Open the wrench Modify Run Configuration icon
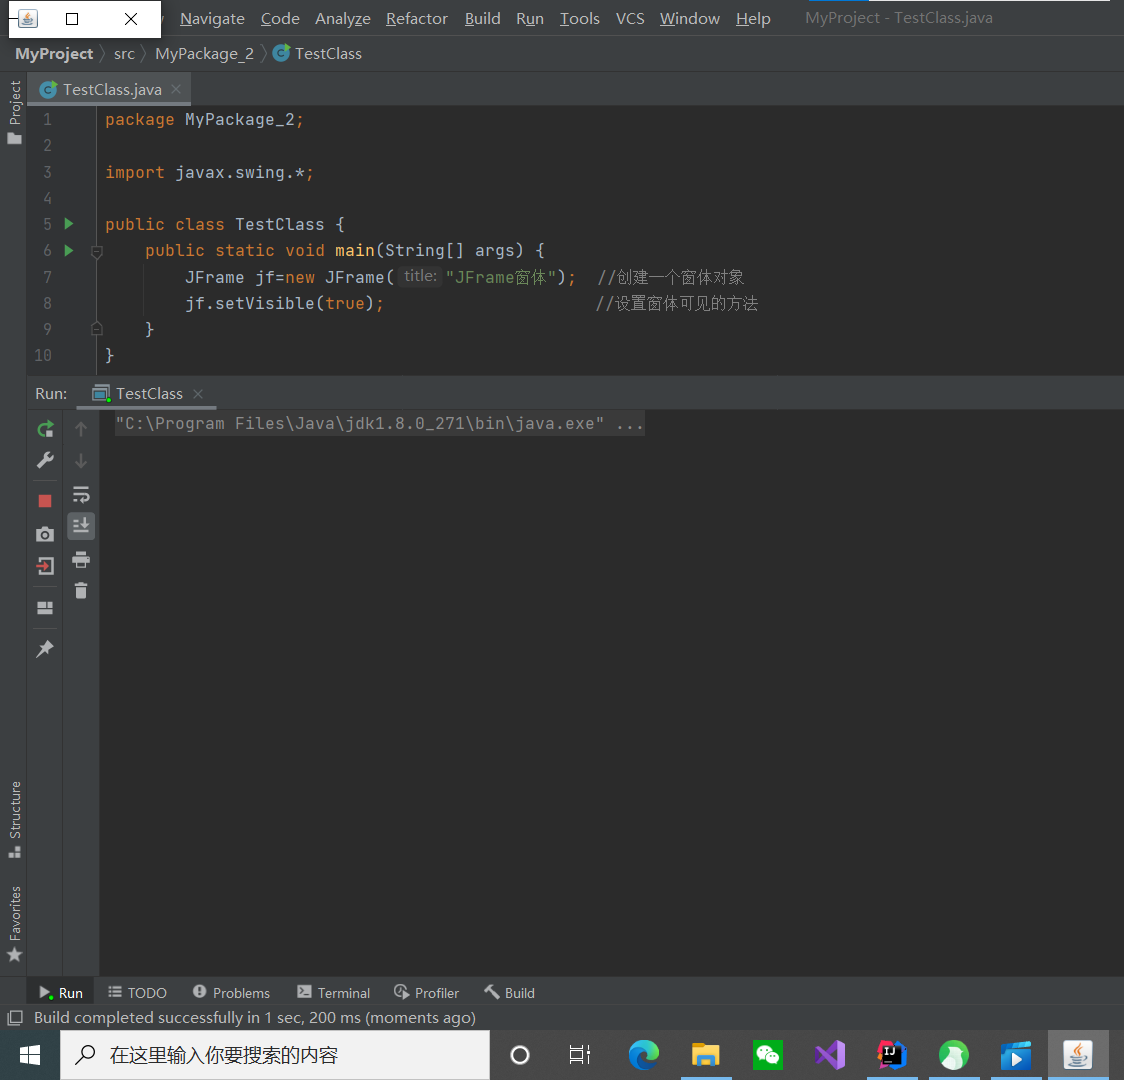1124x1080 pixels. coord(45,460)
